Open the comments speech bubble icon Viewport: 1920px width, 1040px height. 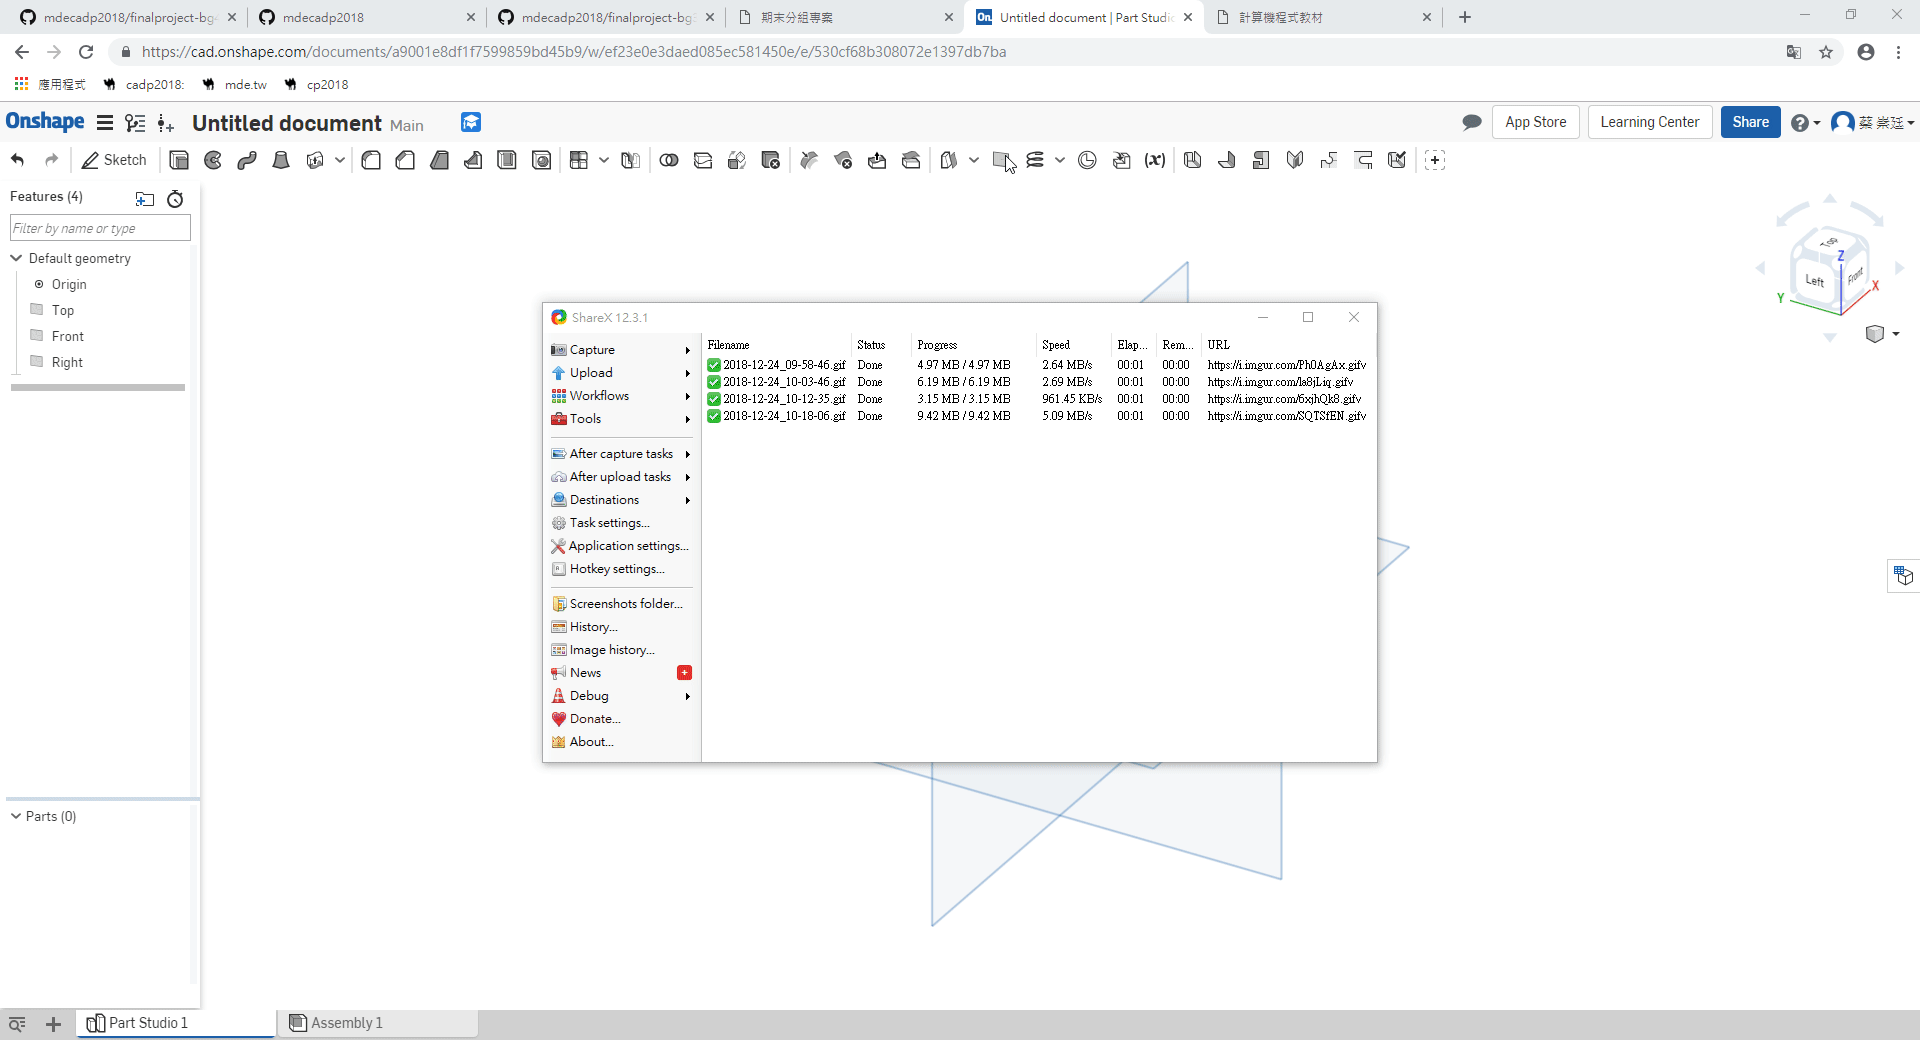click(x=1472, y=122)
